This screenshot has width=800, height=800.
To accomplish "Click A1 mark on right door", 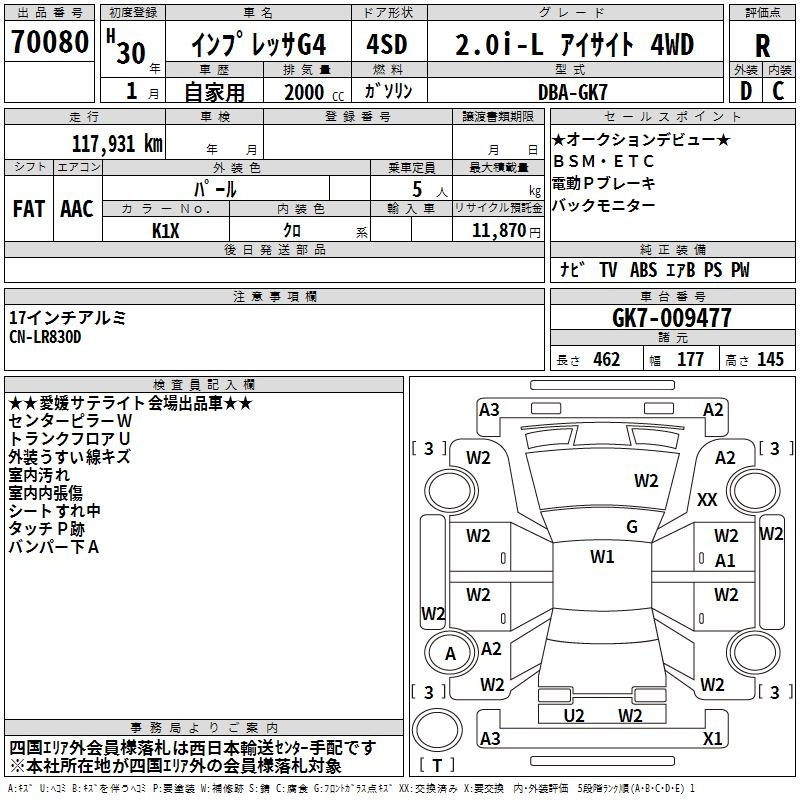I will click(725, 561).
